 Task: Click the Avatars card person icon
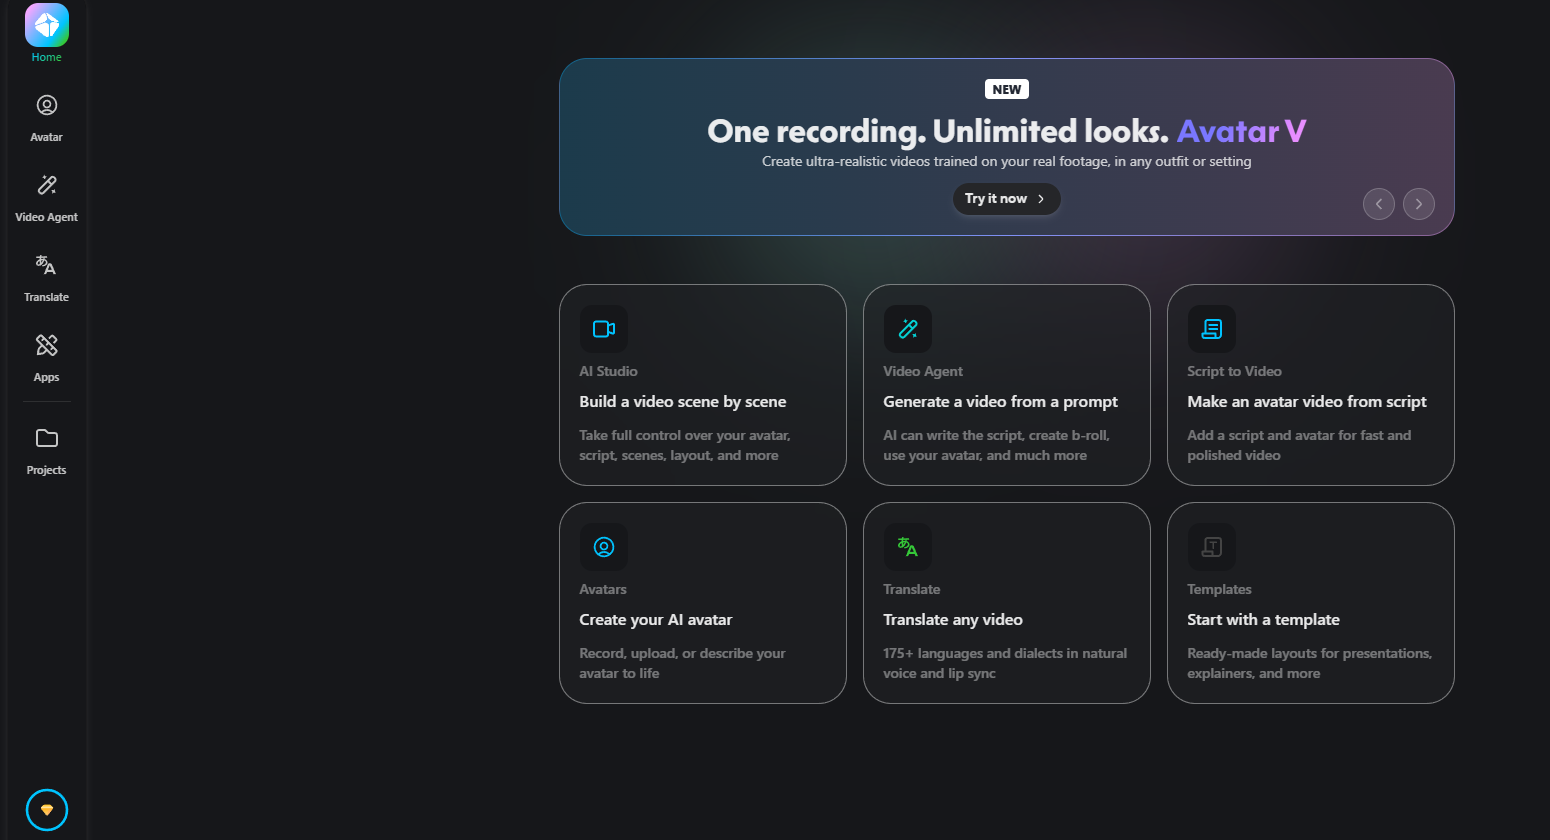[604, 547]
